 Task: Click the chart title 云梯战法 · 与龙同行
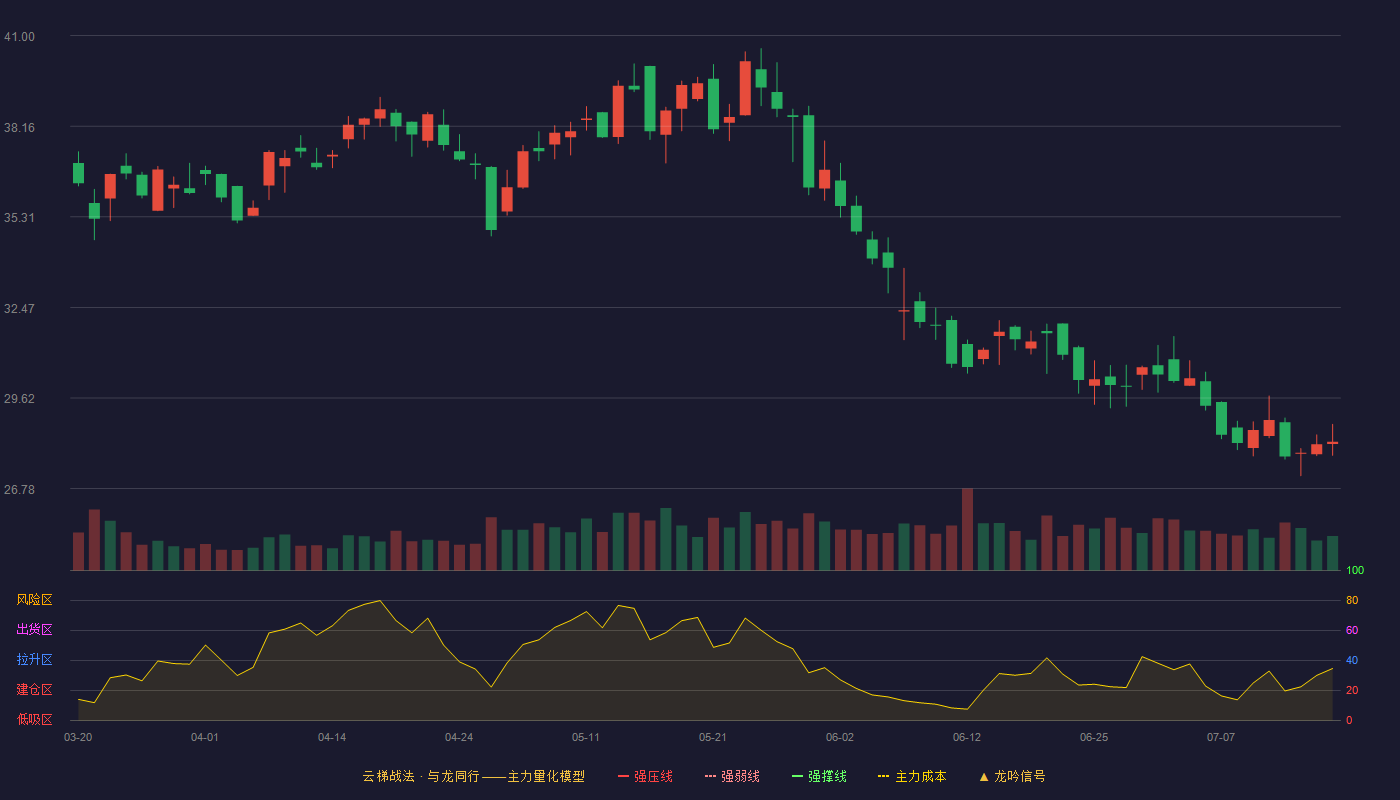click(420, 776)
